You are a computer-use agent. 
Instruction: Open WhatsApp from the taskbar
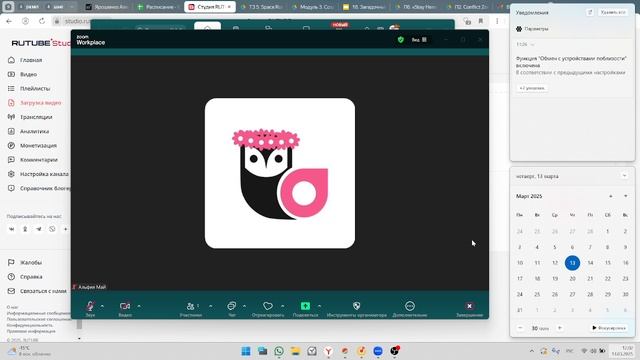click(x=279, y=351)
